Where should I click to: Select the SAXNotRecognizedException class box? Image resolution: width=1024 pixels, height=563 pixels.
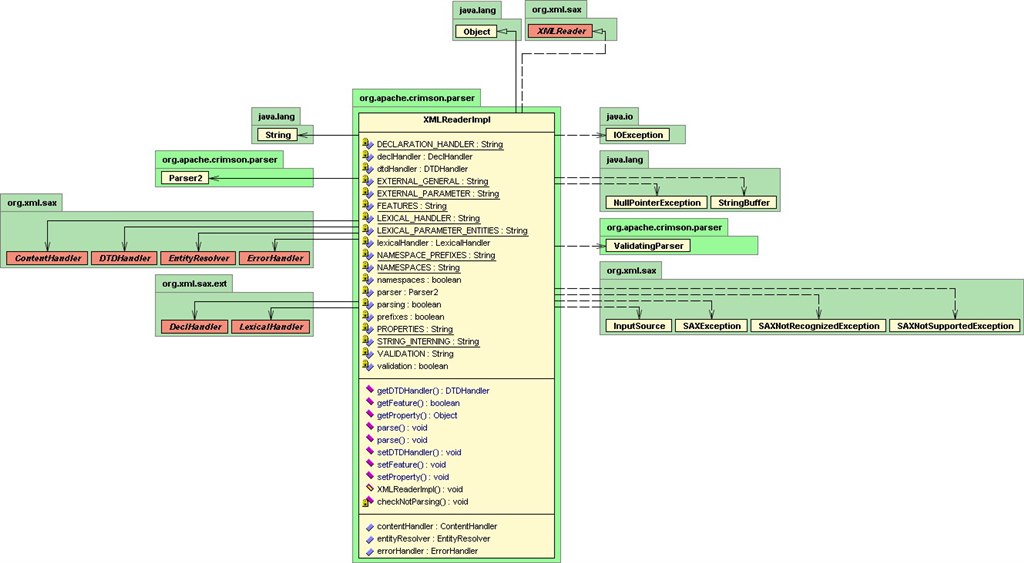tap(819, 326)
